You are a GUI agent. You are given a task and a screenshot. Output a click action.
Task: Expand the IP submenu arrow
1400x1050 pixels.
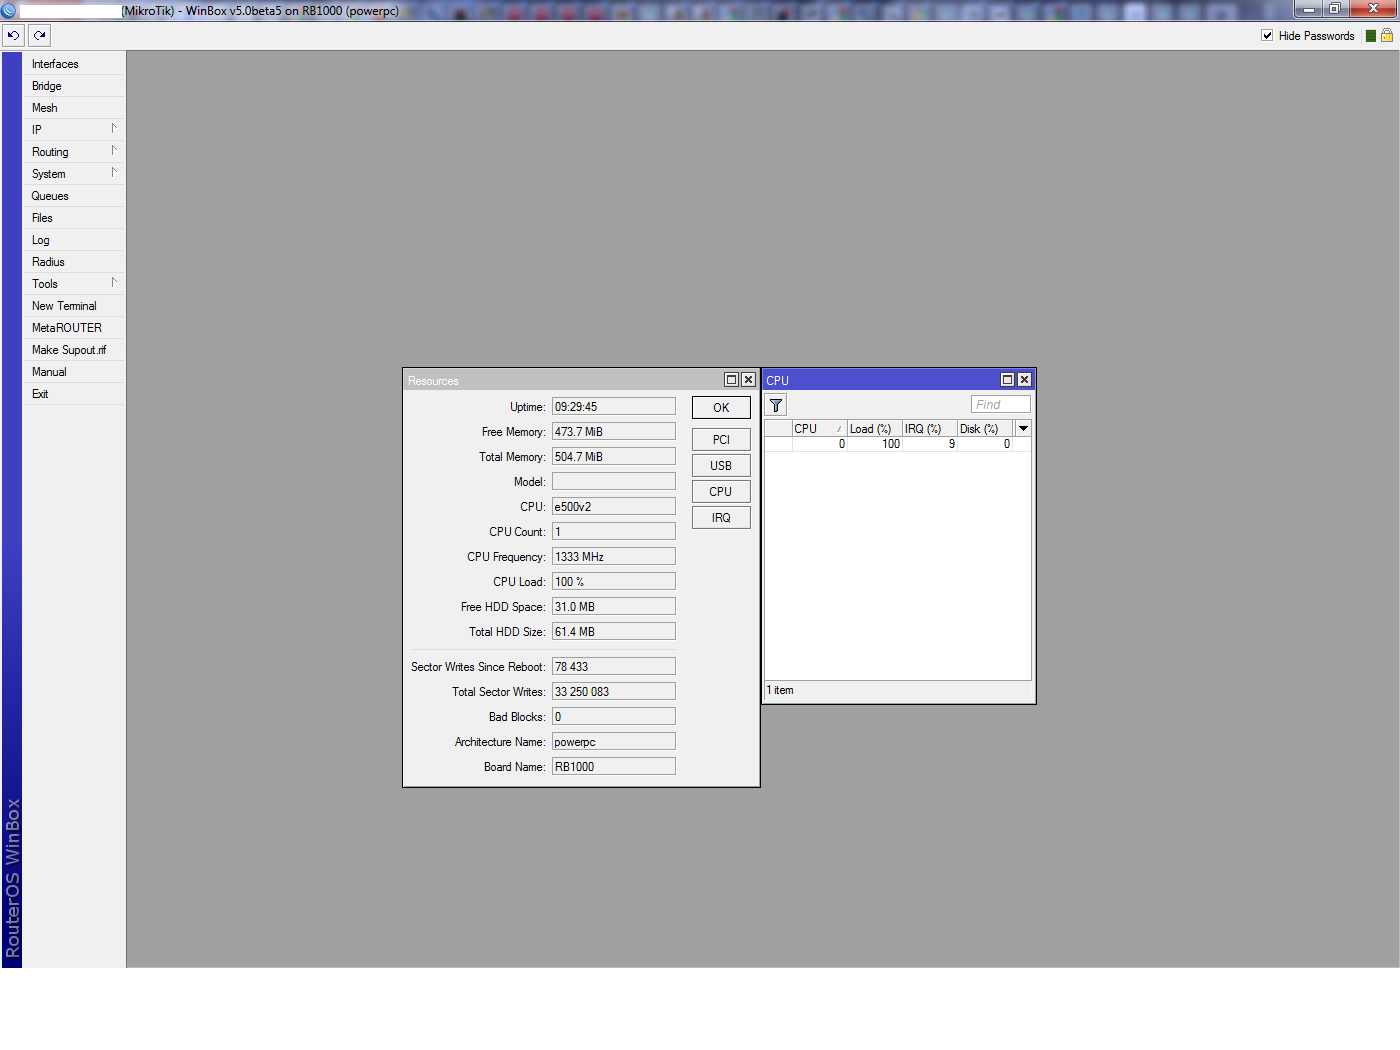coord(114,129)
